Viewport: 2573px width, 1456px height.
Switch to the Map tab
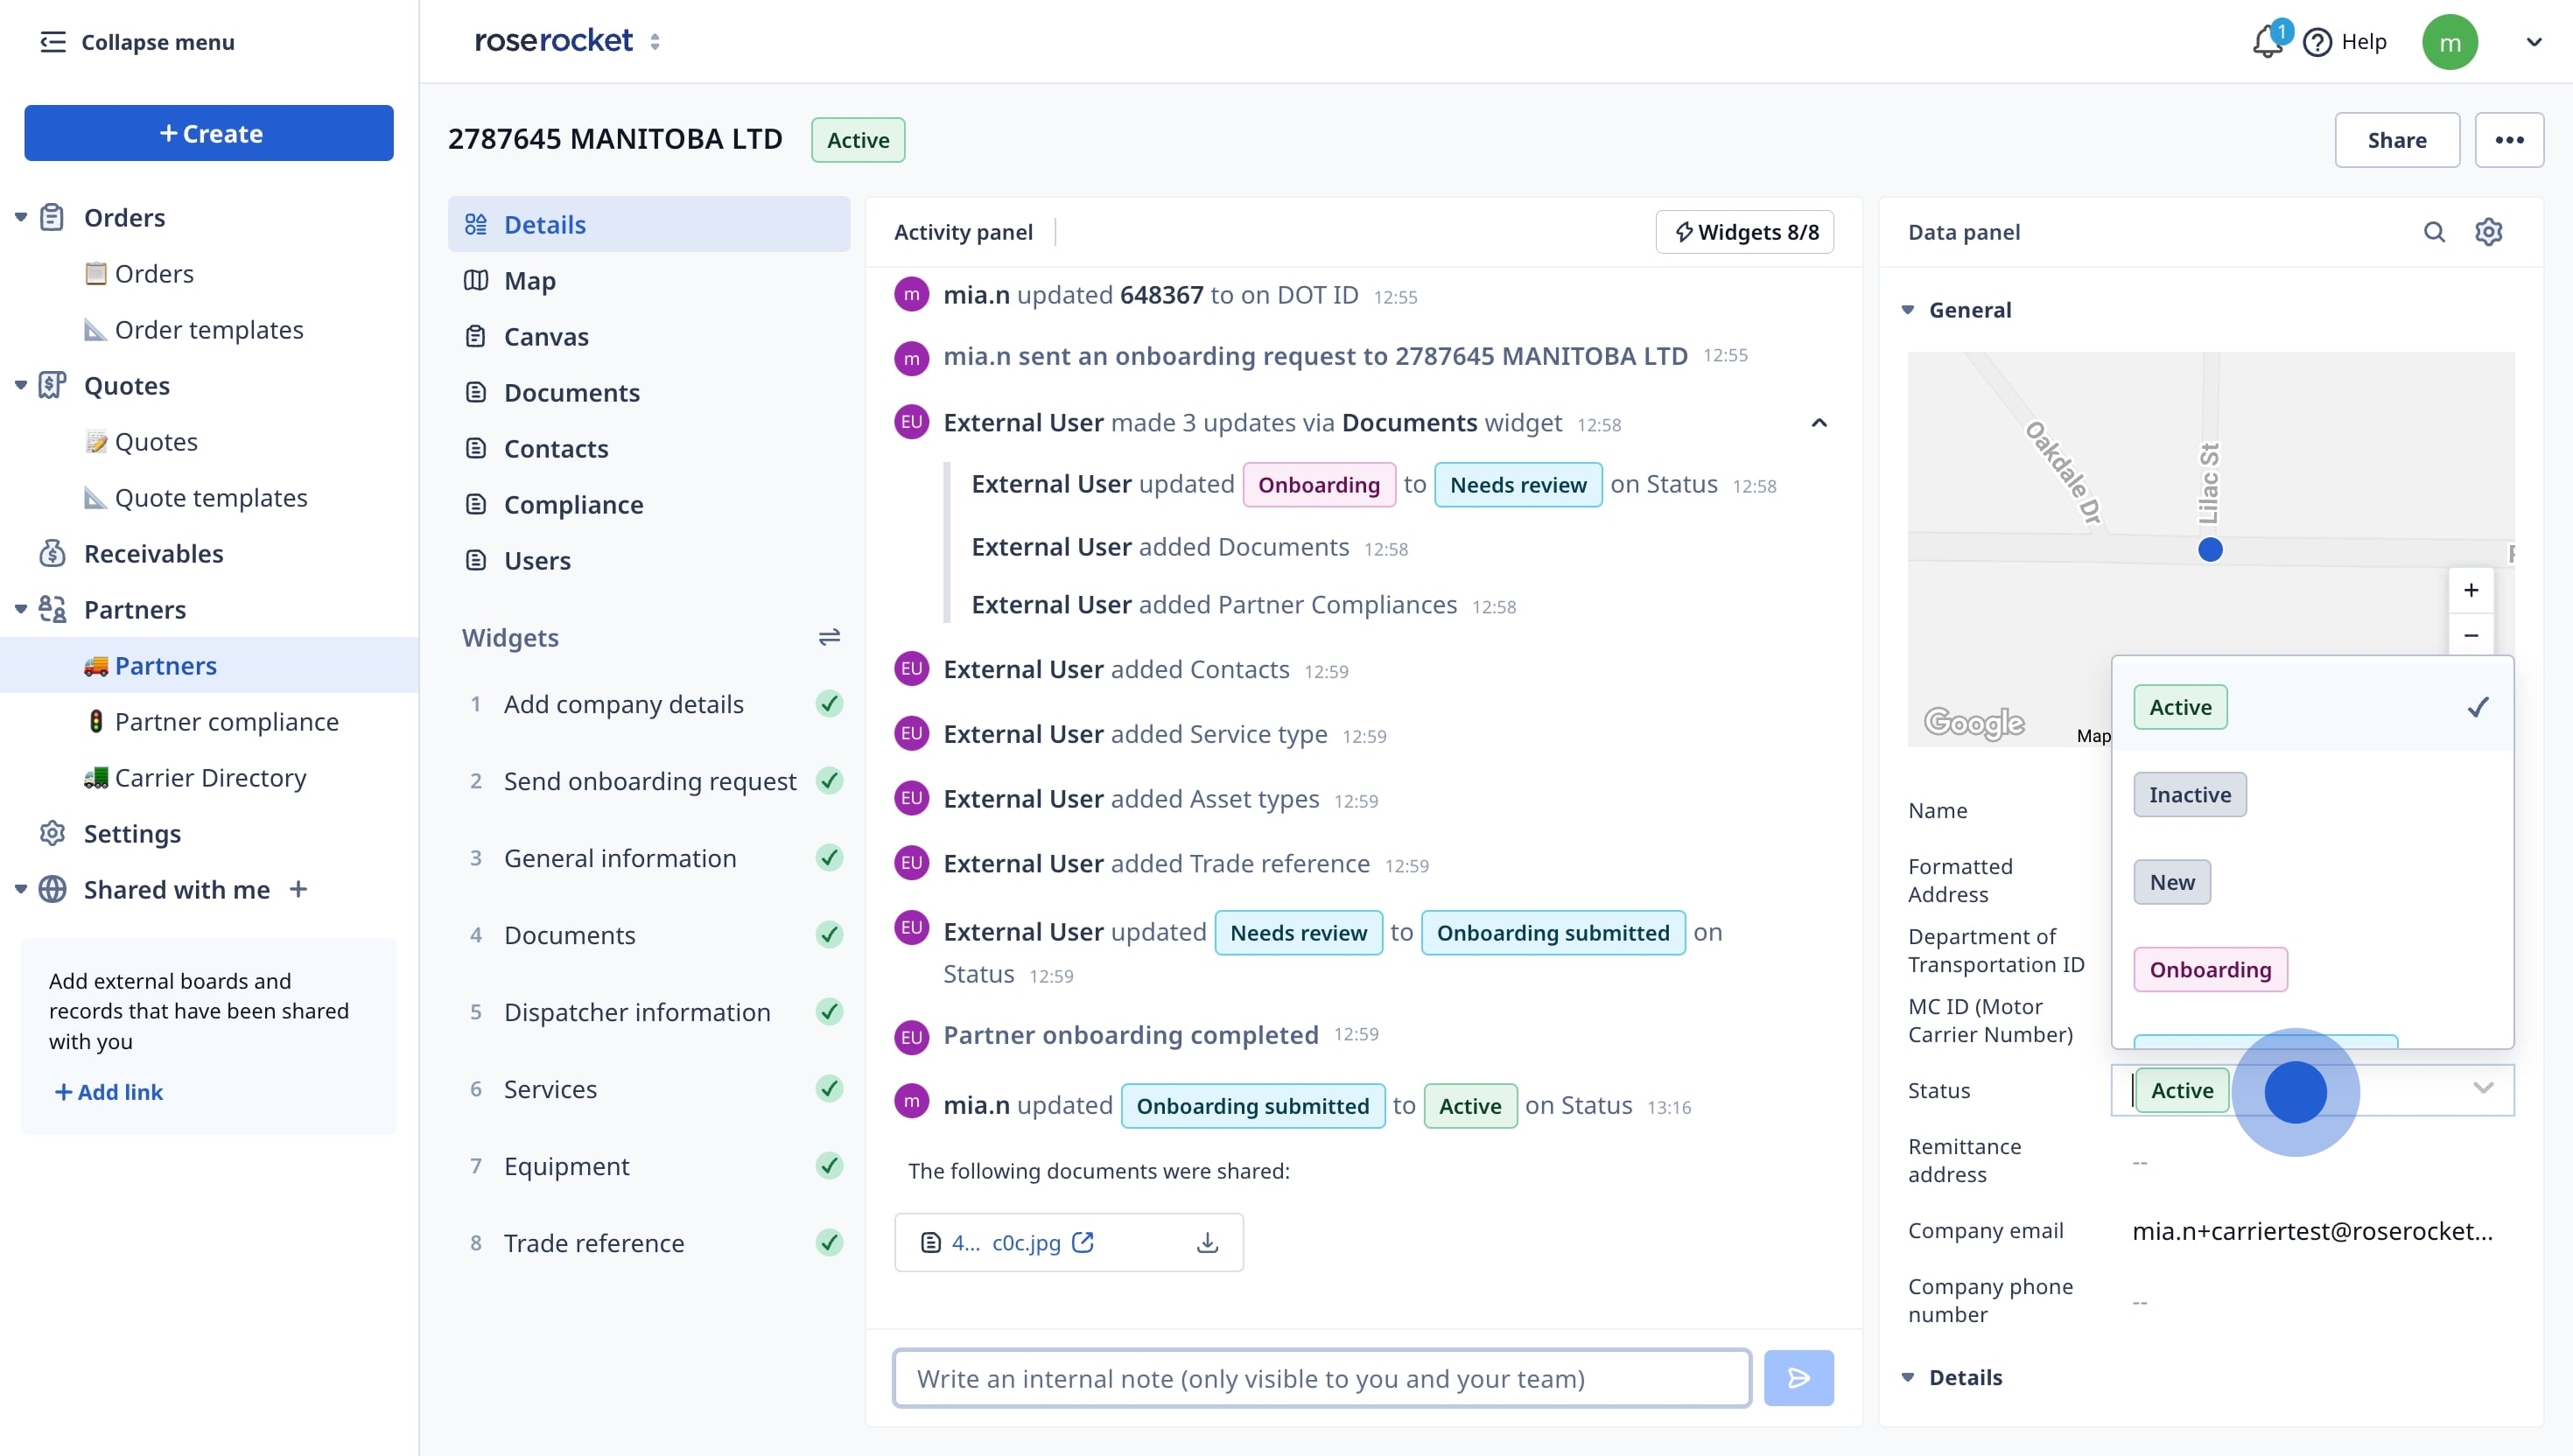(649, 281)
